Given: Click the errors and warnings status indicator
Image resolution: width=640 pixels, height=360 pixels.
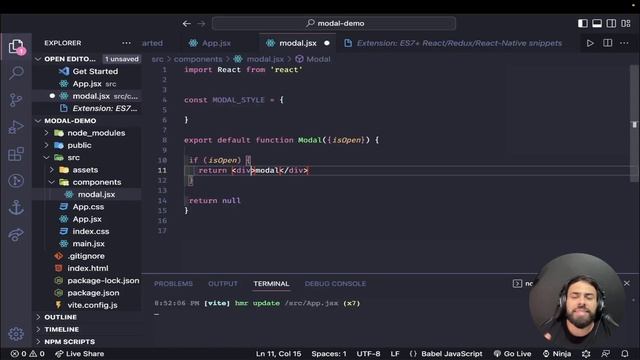Looking at the screenshot, I should coord(28,354).
